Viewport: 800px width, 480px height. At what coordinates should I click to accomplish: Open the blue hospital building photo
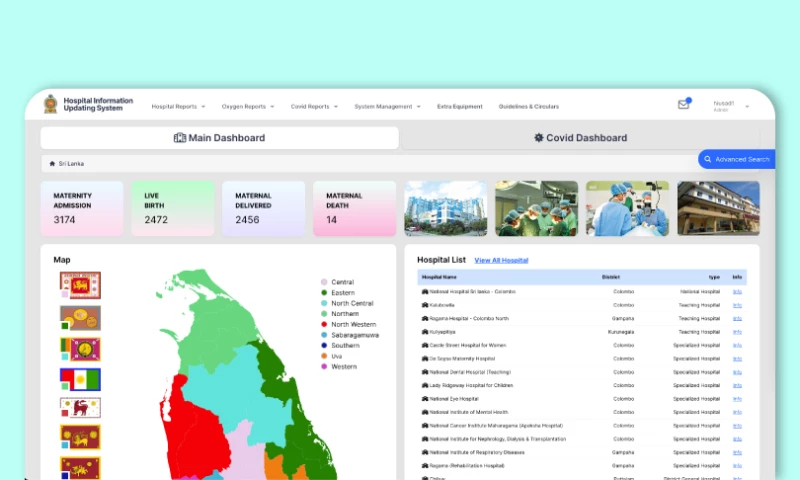tap(445, 209)
